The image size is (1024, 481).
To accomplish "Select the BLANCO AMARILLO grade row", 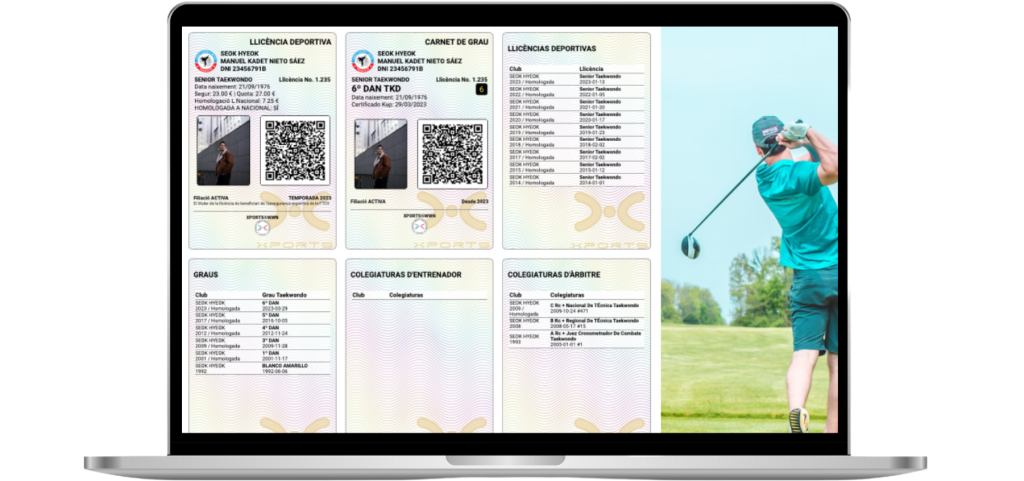I will [x=261, y=367].
